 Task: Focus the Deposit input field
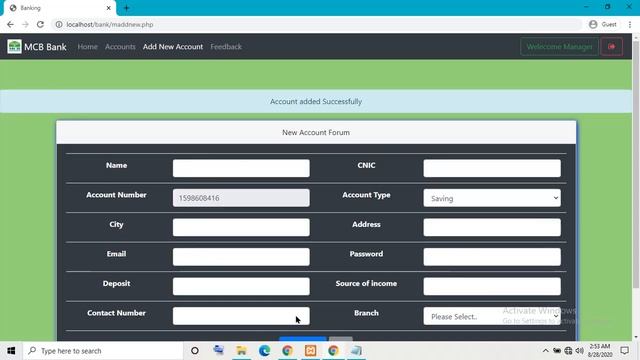click(x=241, y=287)
